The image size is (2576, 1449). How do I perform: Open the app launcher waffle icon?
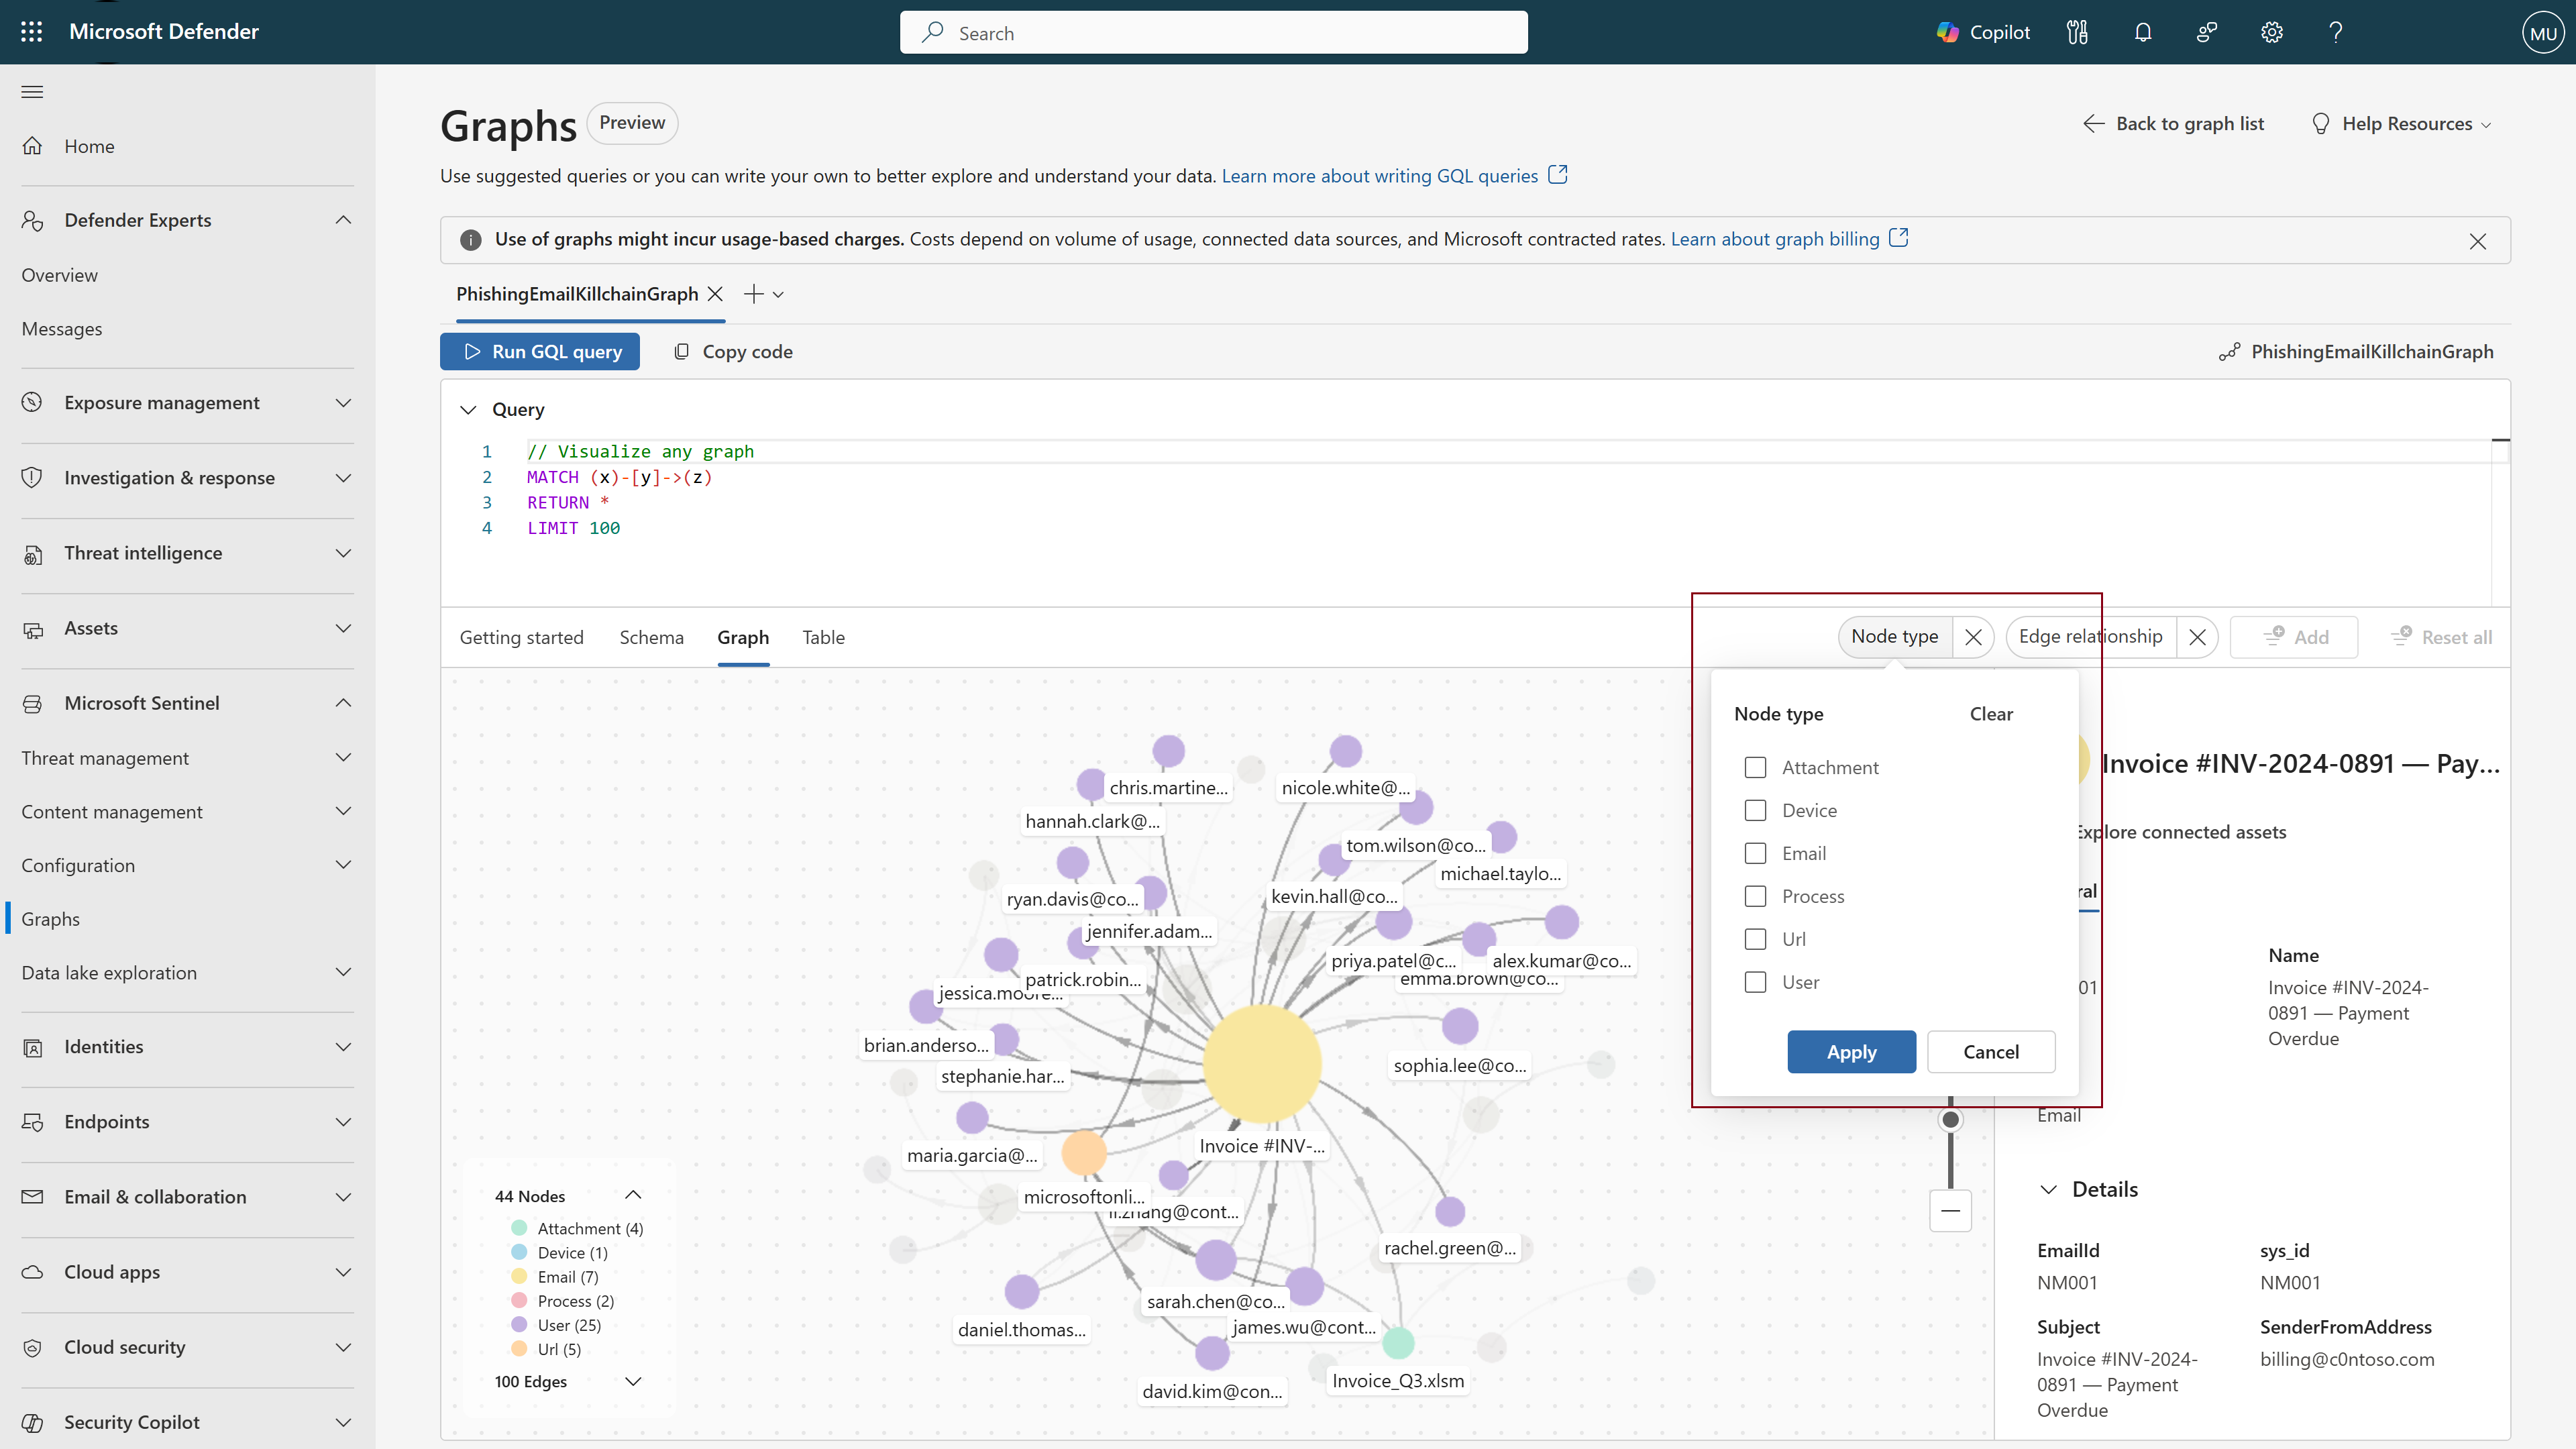[31, 32]
